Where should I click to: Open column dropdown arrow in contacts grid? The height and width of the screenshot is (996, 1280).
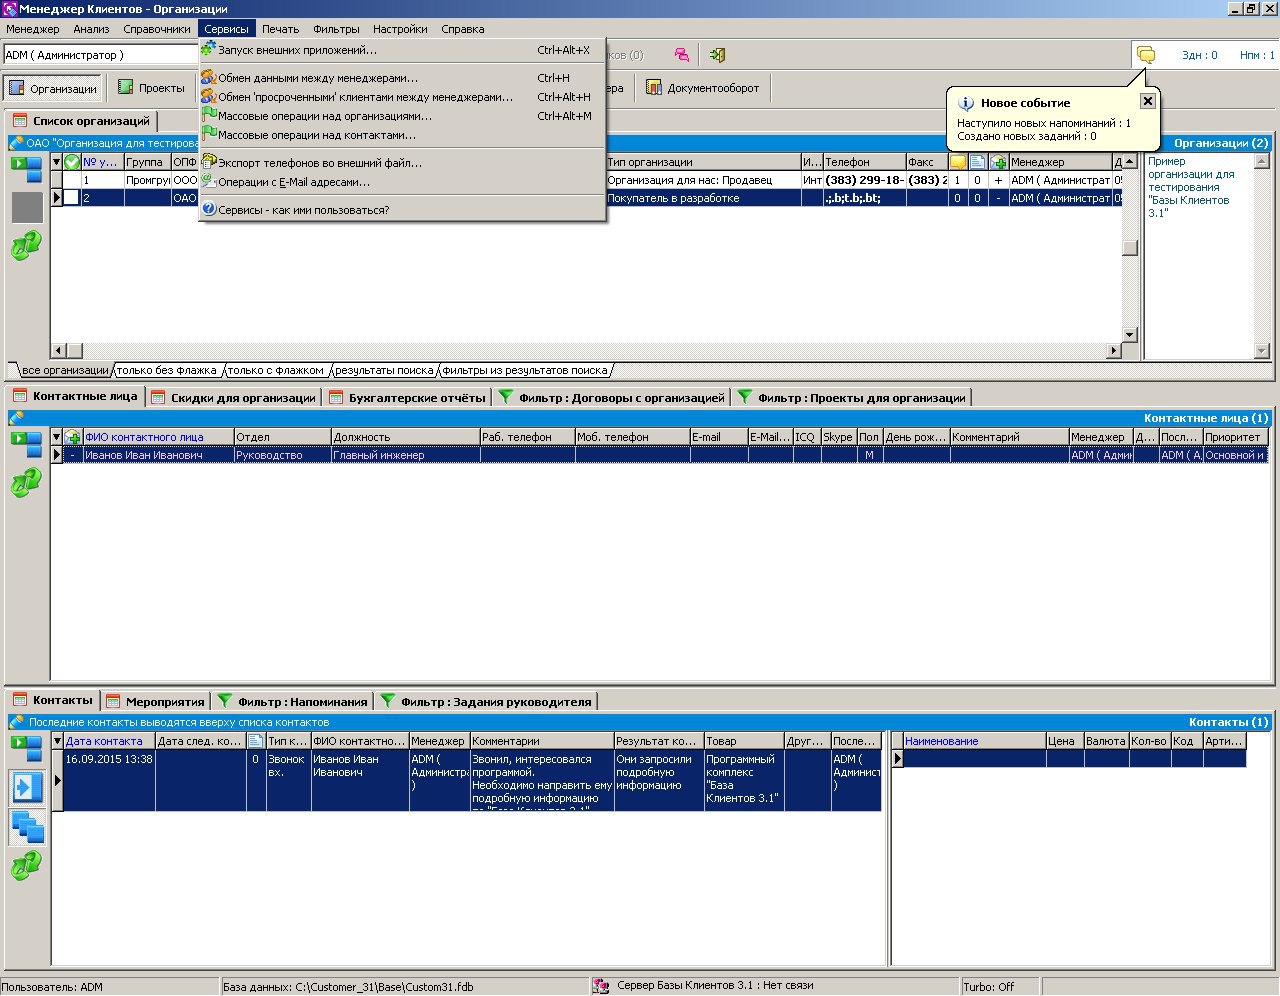click(x=57, y=741)
